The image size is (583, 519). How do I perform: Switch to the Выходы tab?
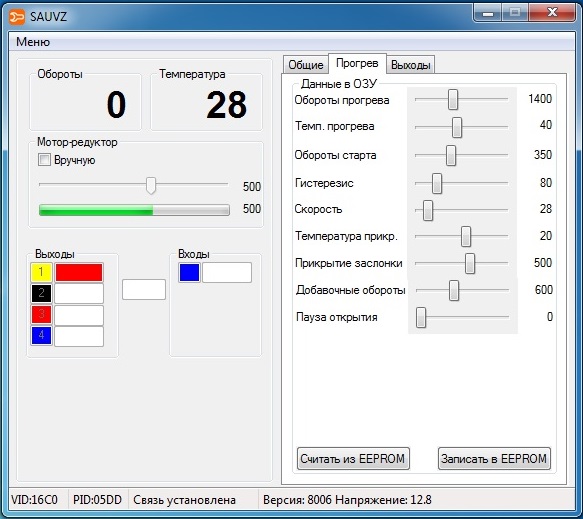(x=410, y=65)
